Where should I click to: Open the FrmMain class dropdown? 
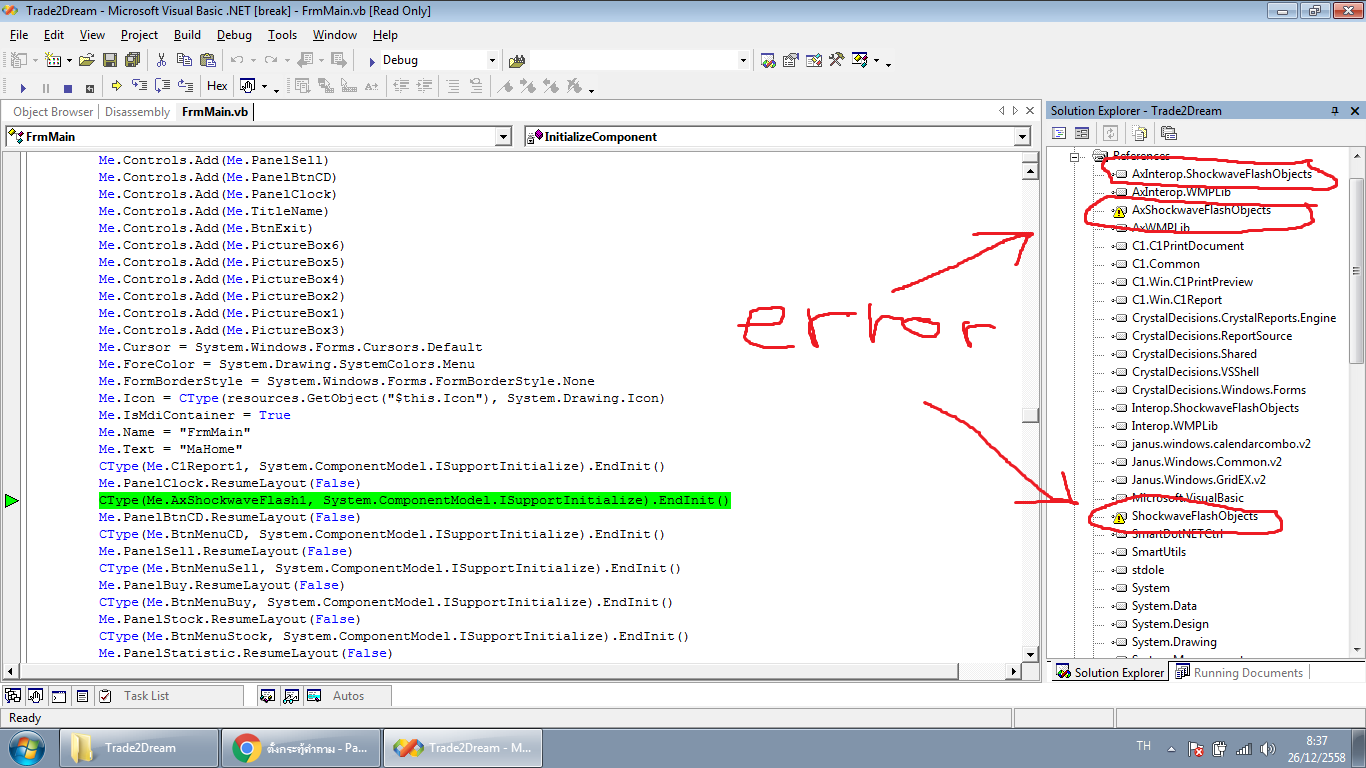(x=504, y=137)
